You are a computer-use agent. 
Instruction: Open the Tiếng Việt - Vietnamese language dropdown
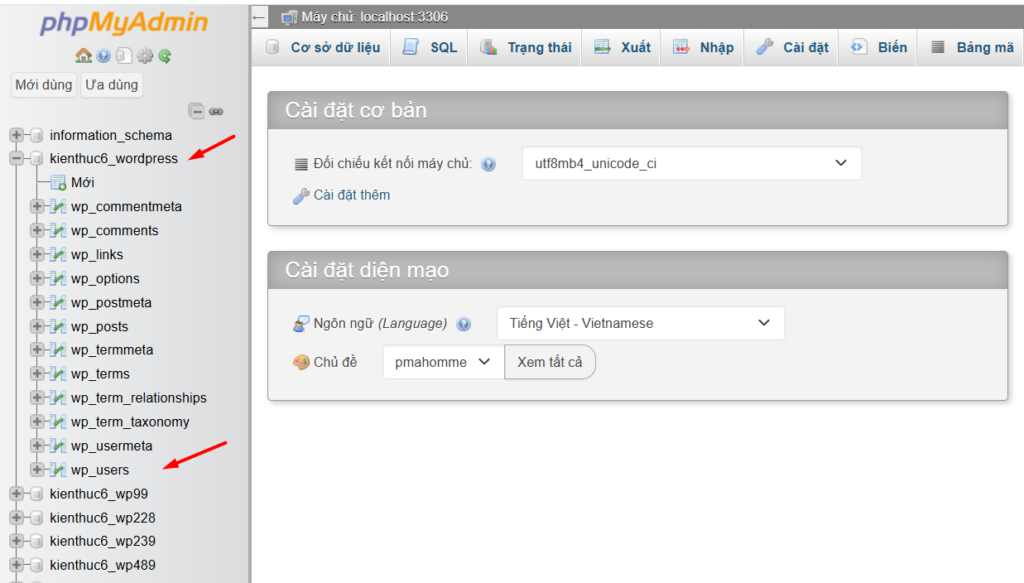coord(641,323)
